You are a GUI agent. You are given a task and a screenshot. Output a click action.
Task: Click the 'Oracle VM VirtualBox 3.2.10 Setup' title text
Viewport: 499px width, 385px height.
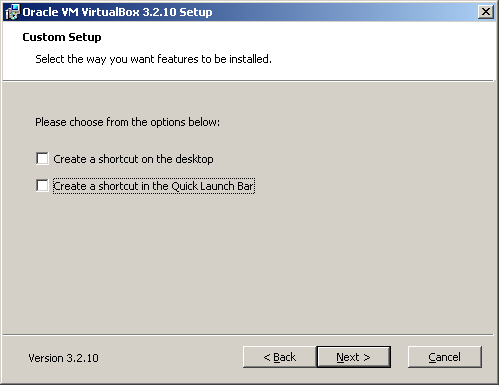(x=117, y=12)
